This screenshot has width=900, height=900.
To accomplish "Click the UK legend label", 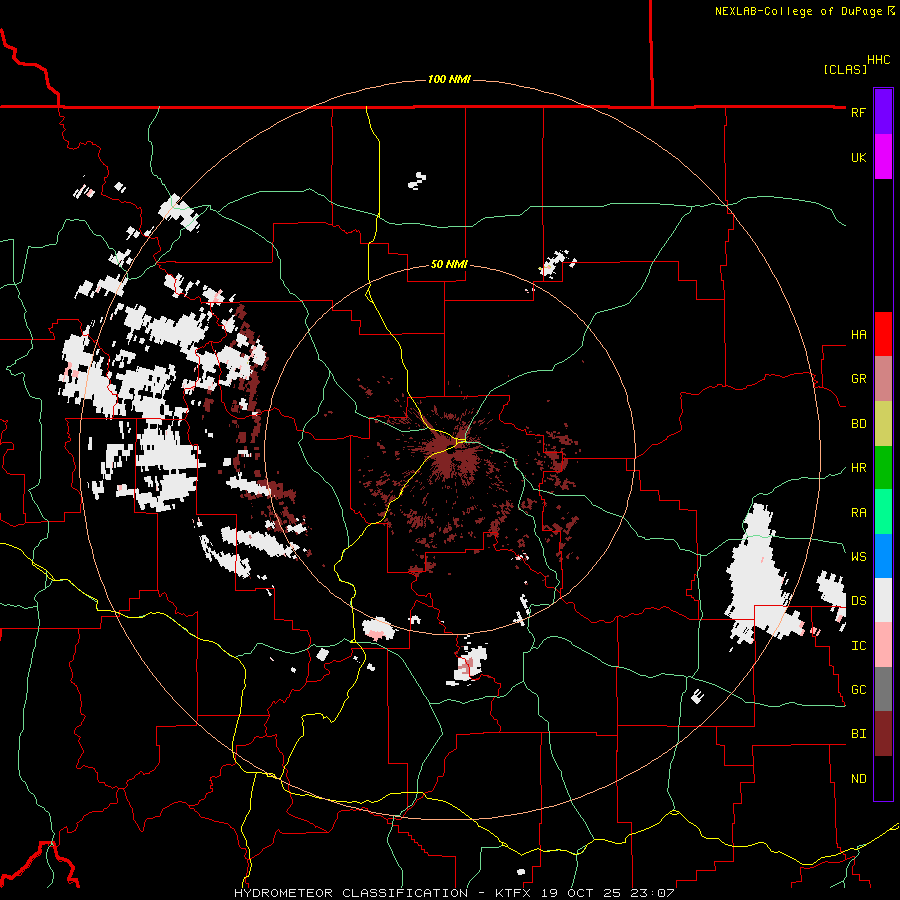I will point(858,157).
